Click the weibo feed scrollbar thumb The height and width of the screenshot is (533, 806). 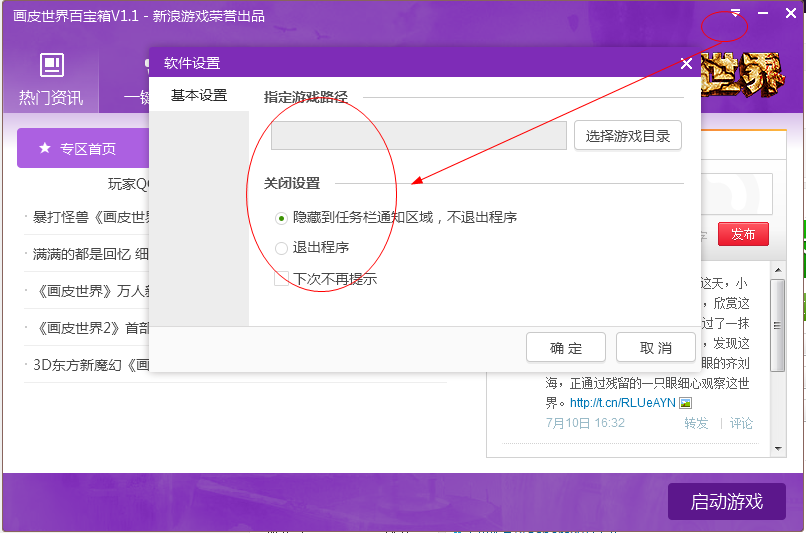coord(778,325)
